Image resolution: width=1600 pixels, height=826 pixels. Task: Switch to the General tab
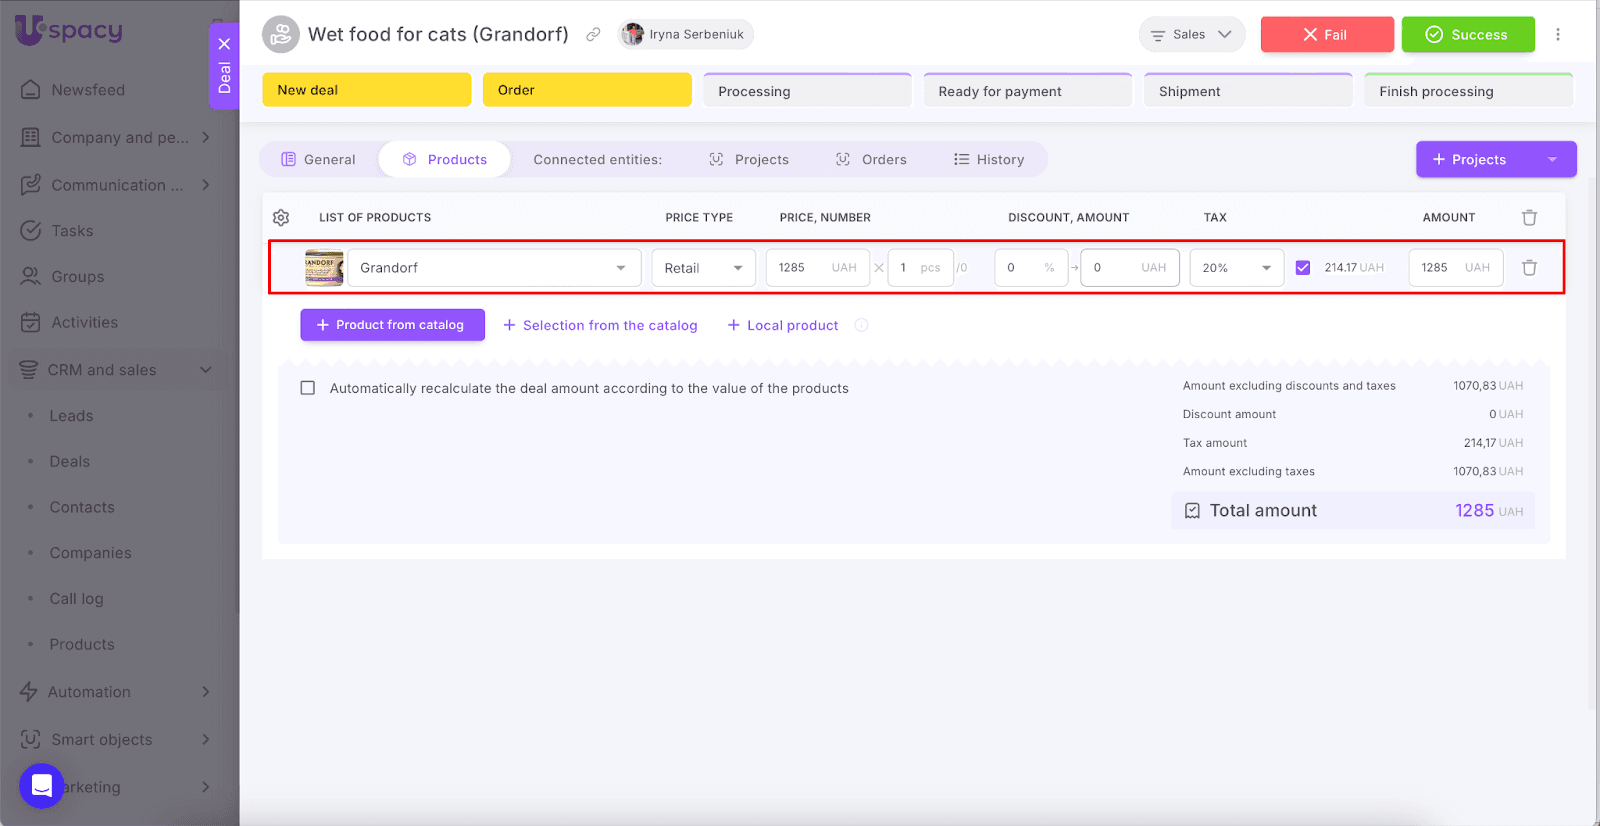click(318, 160)
